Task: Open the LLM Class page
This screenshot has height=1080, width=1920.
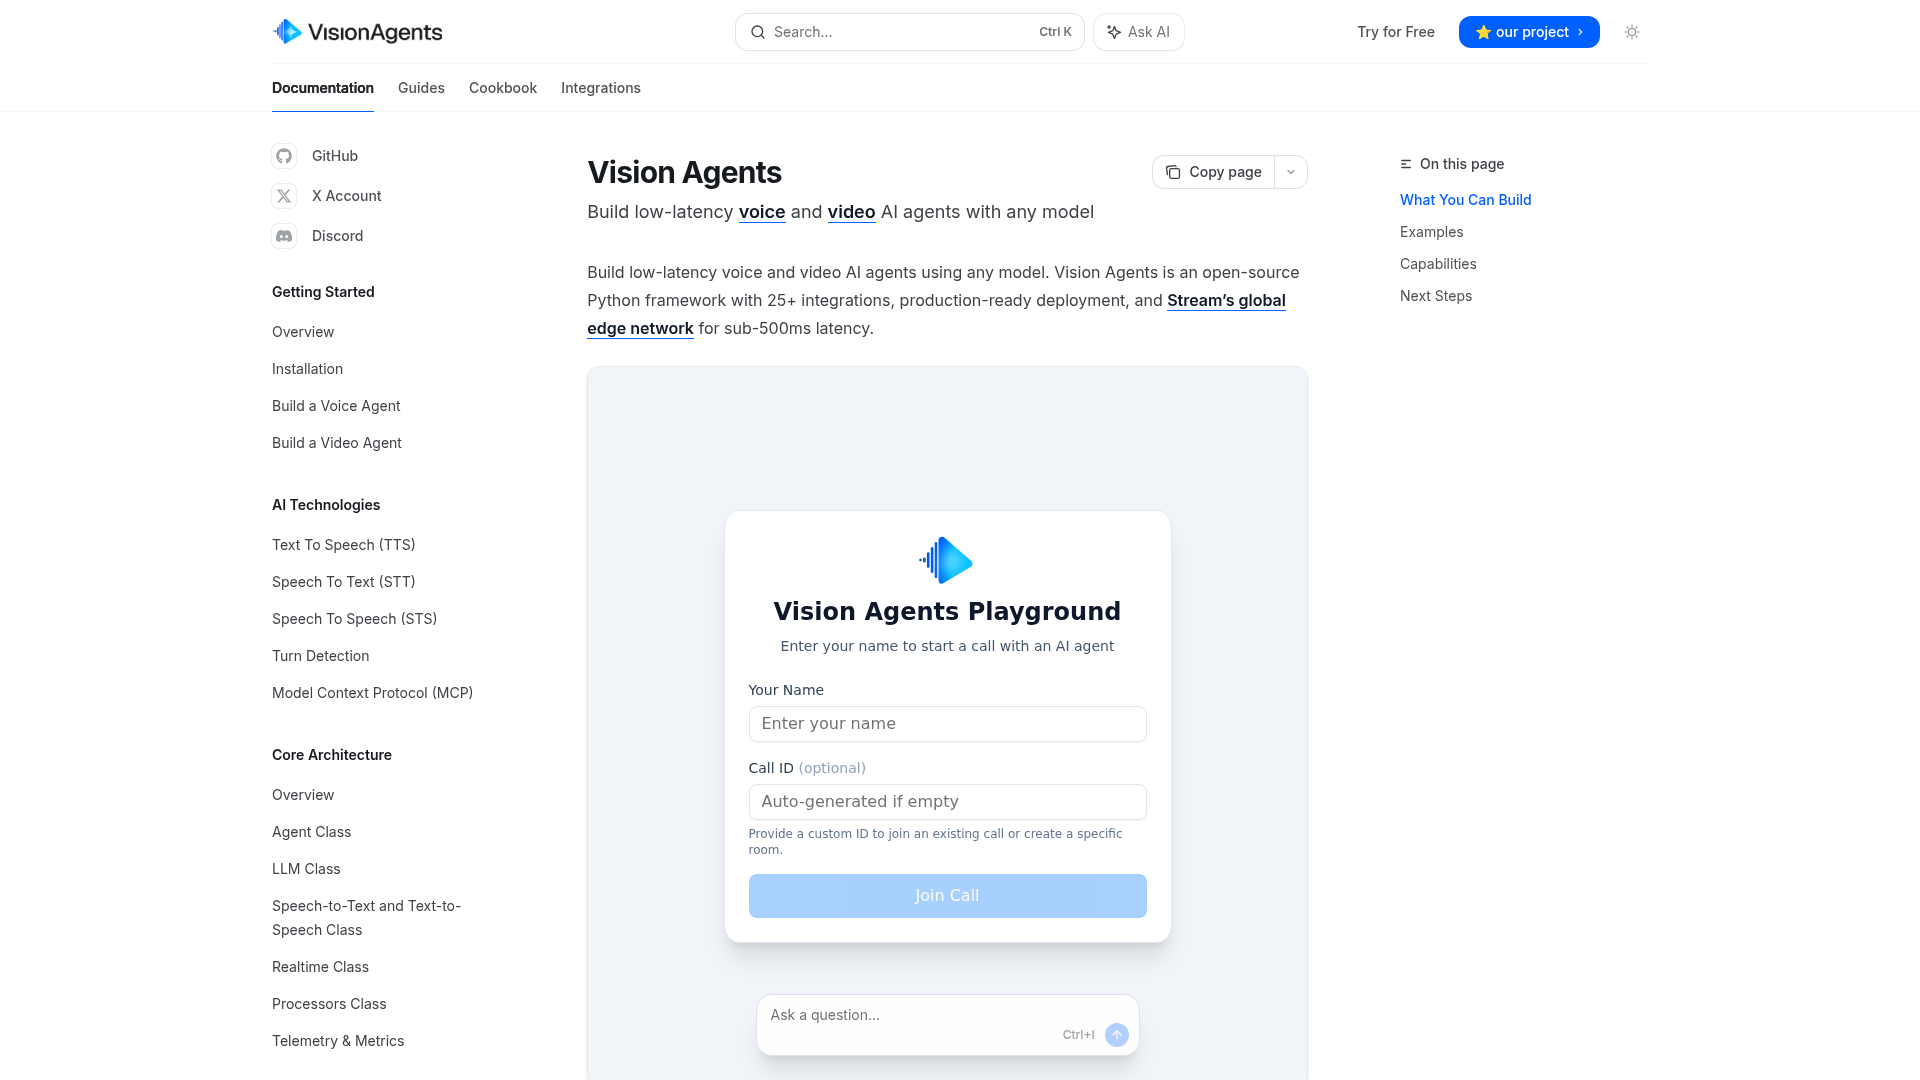Action: coord(306,869)
